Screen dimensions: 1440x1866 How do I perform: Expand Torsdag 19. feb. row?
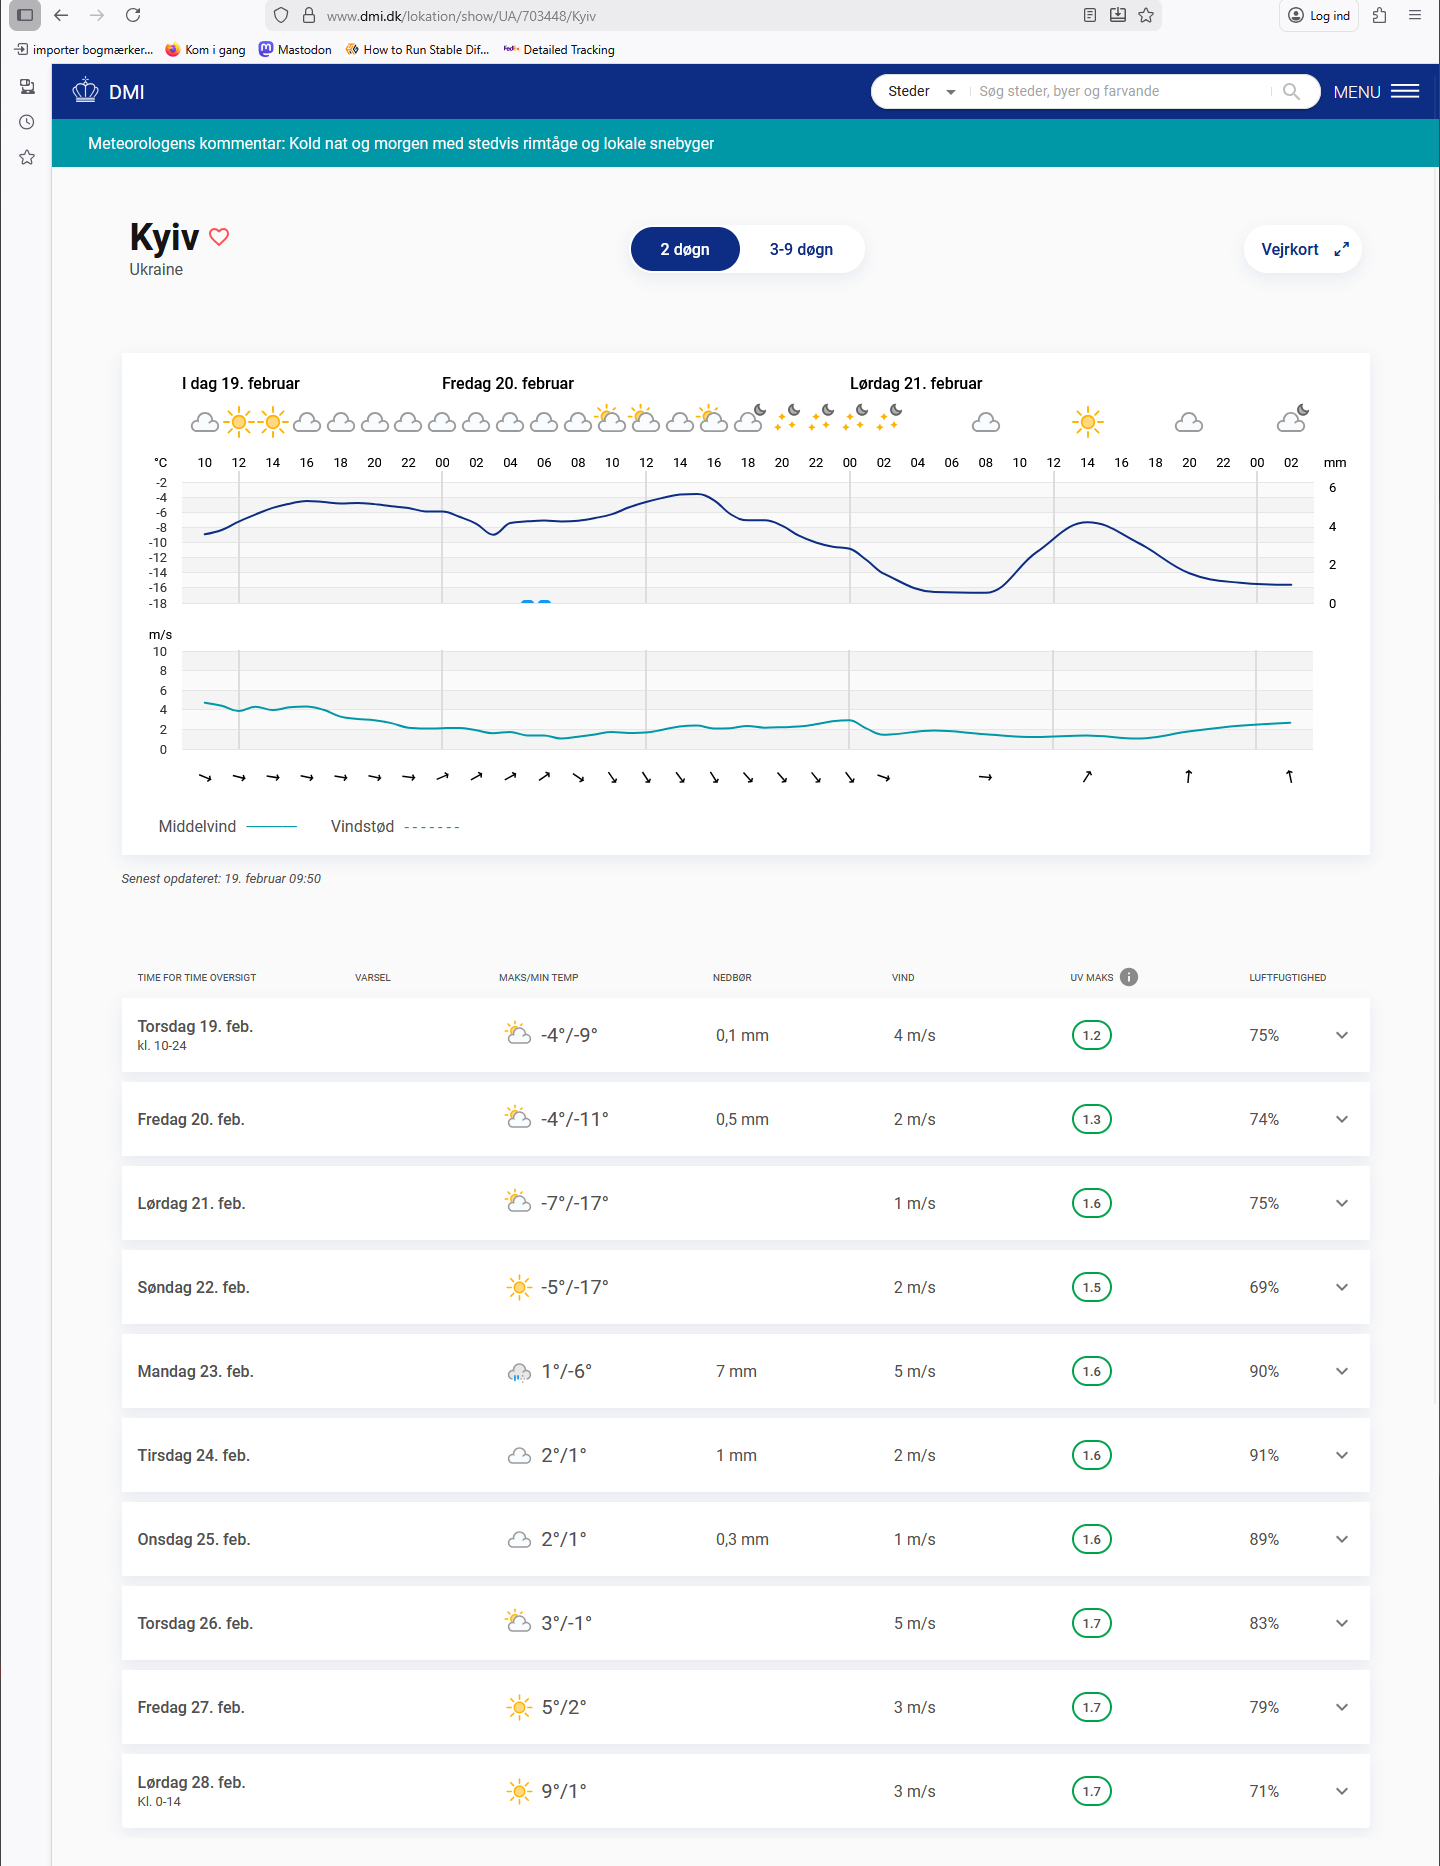pyautogui.click(x=1342, y=1035)
